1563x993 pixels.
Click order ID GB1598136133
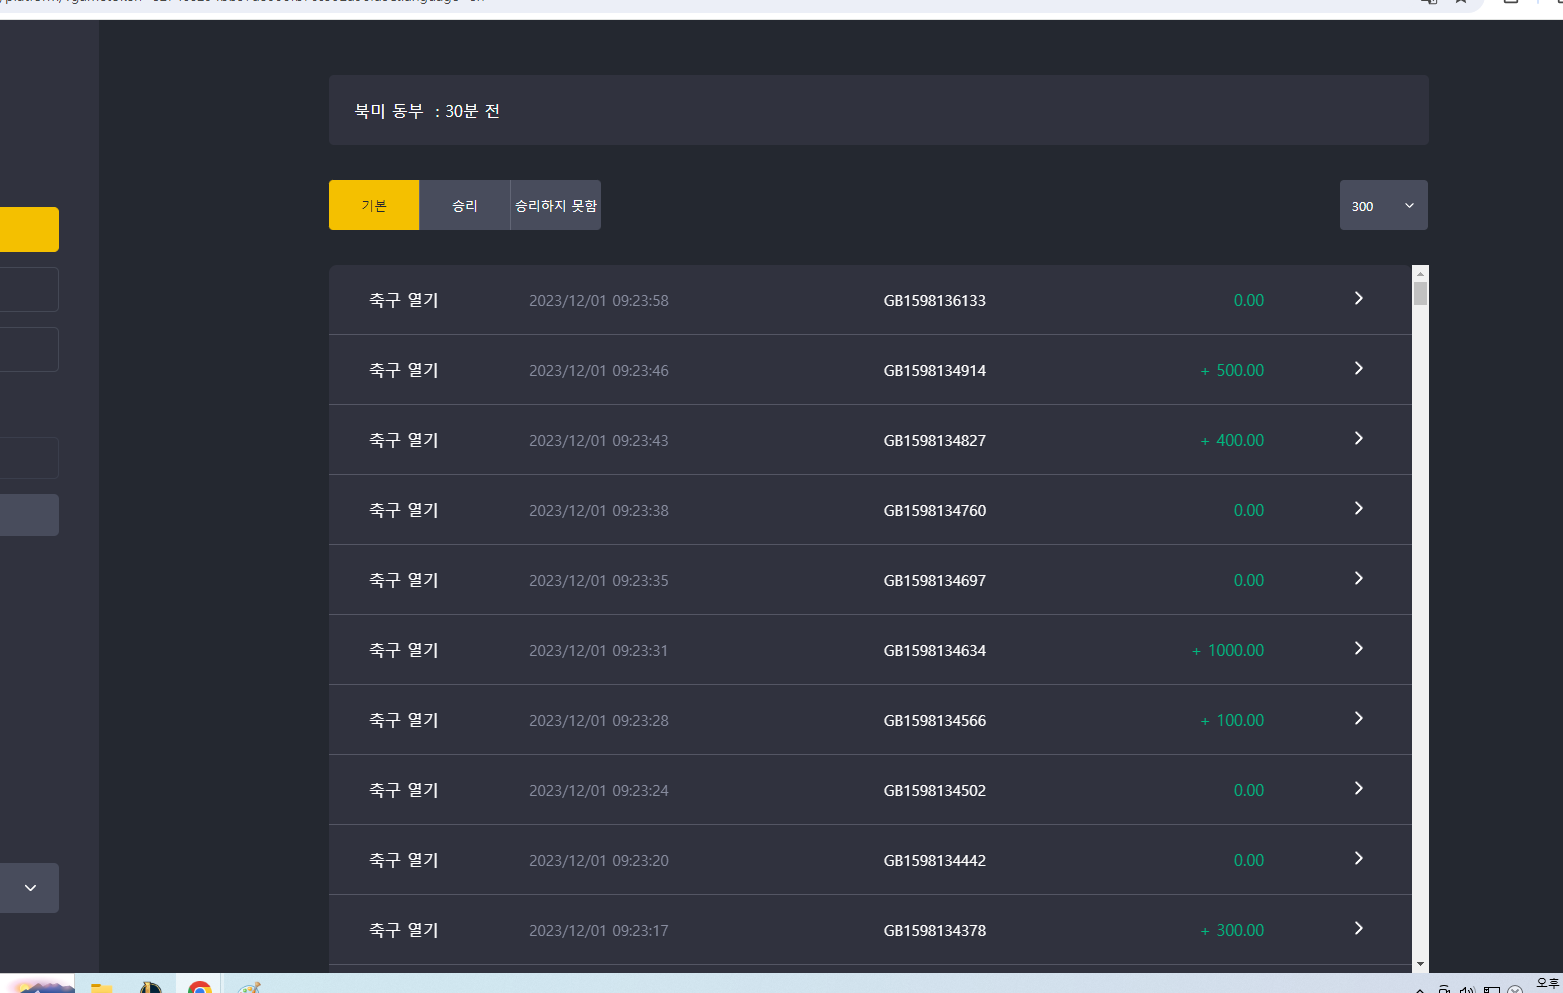(x=935, y=300)
